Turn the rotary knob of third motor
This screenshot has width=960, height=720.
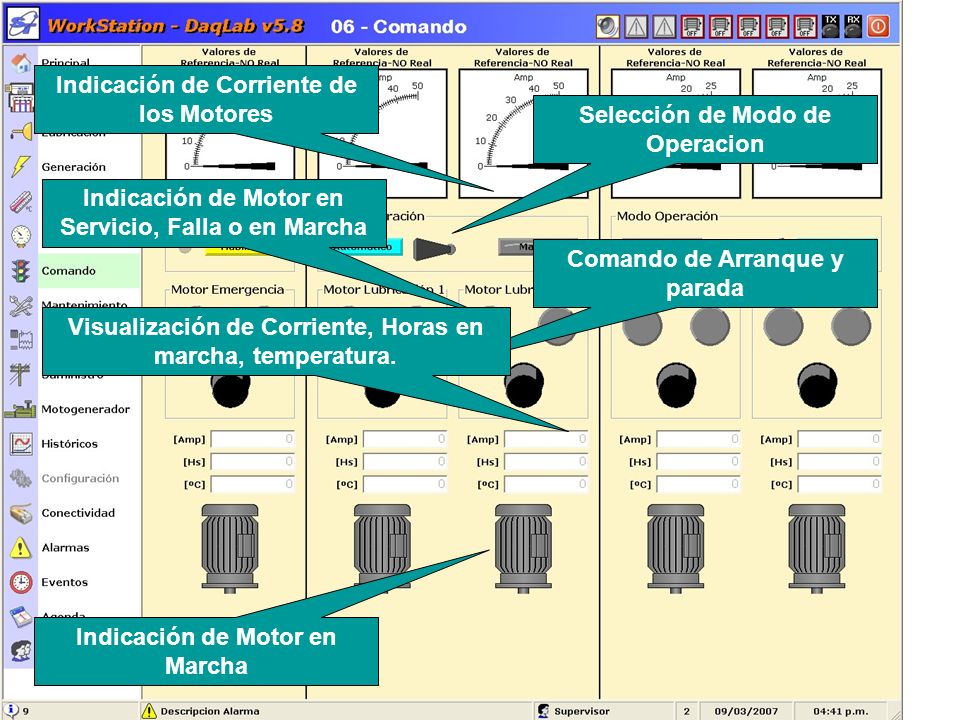(523, 385)
